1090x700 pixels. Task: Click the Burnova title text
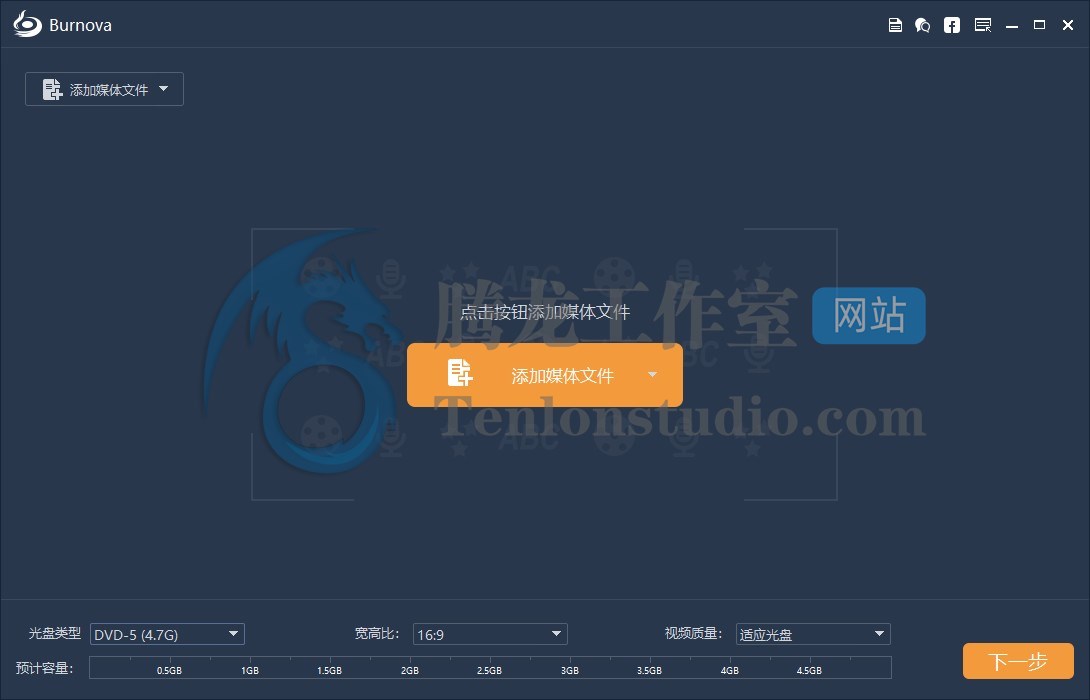(x=81, y=25)
